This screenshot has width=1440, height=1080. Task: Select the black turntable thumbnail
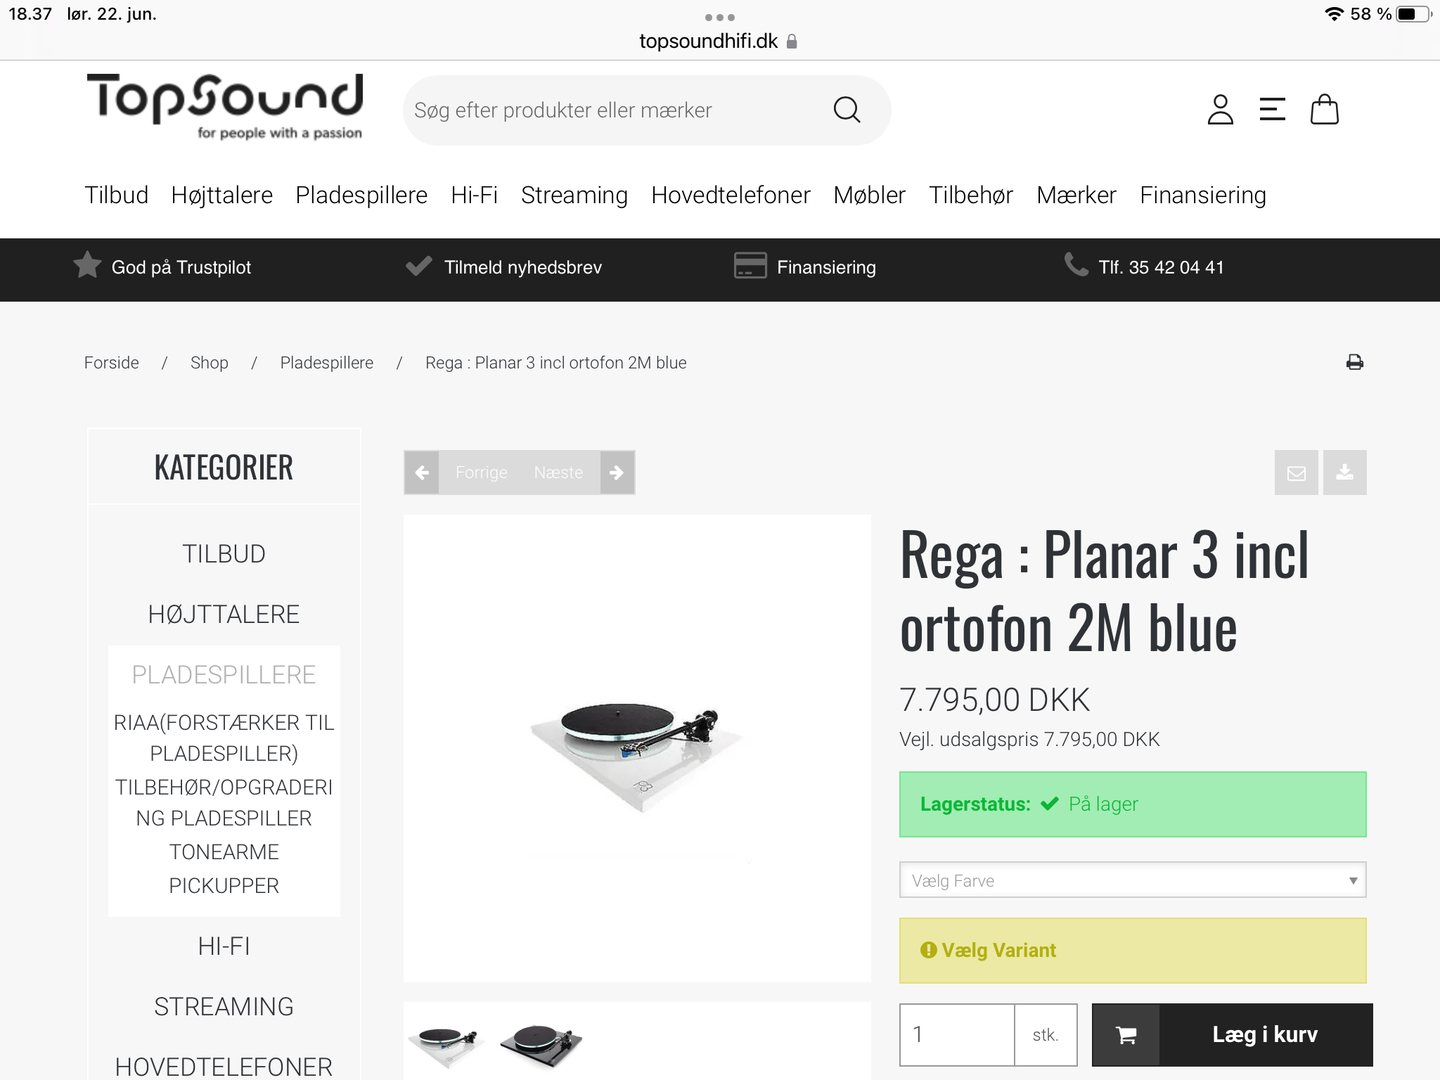click(541, 1045)
